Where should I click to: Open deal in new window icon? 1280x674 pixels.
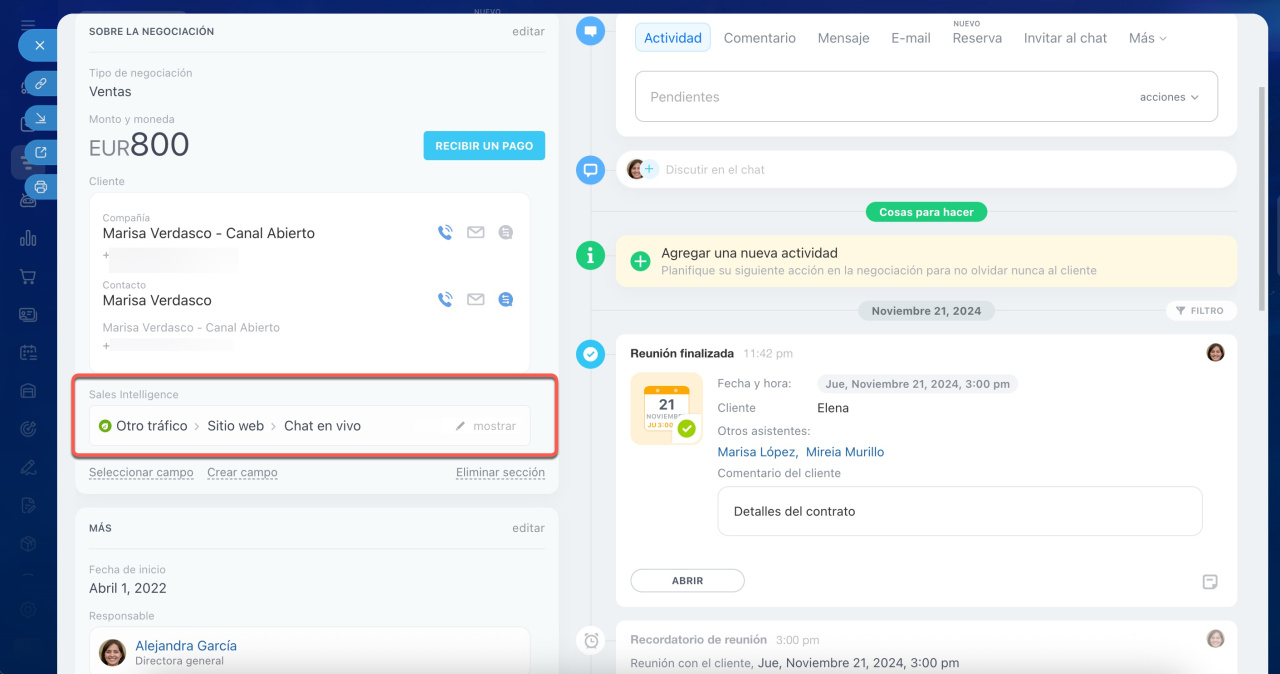click(41, 152)
